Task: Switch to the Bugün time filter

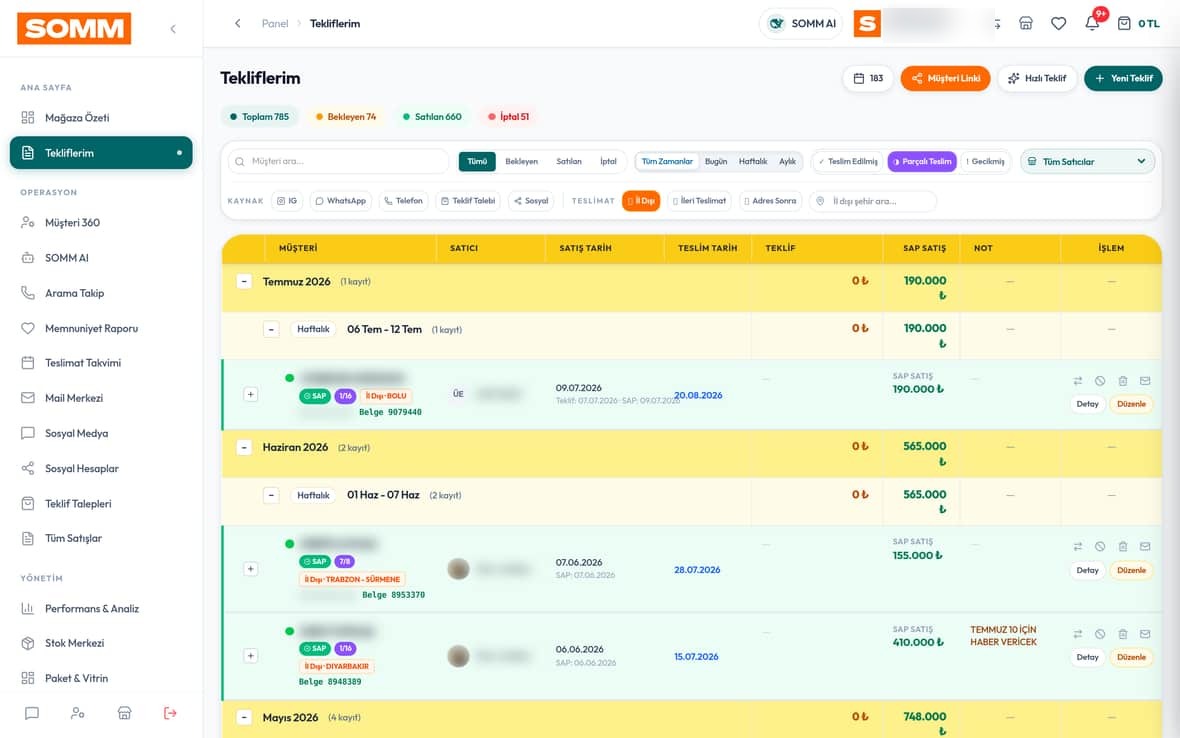Action: 716,162
